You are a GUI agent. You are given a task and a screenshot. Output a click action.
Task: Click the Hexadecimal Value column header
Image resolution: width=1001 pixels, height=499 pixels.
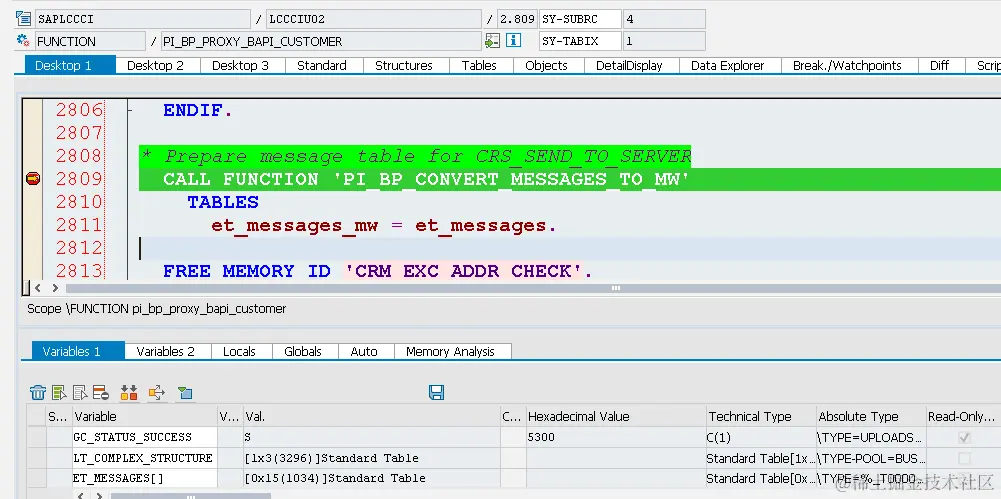tap(615, 417)
